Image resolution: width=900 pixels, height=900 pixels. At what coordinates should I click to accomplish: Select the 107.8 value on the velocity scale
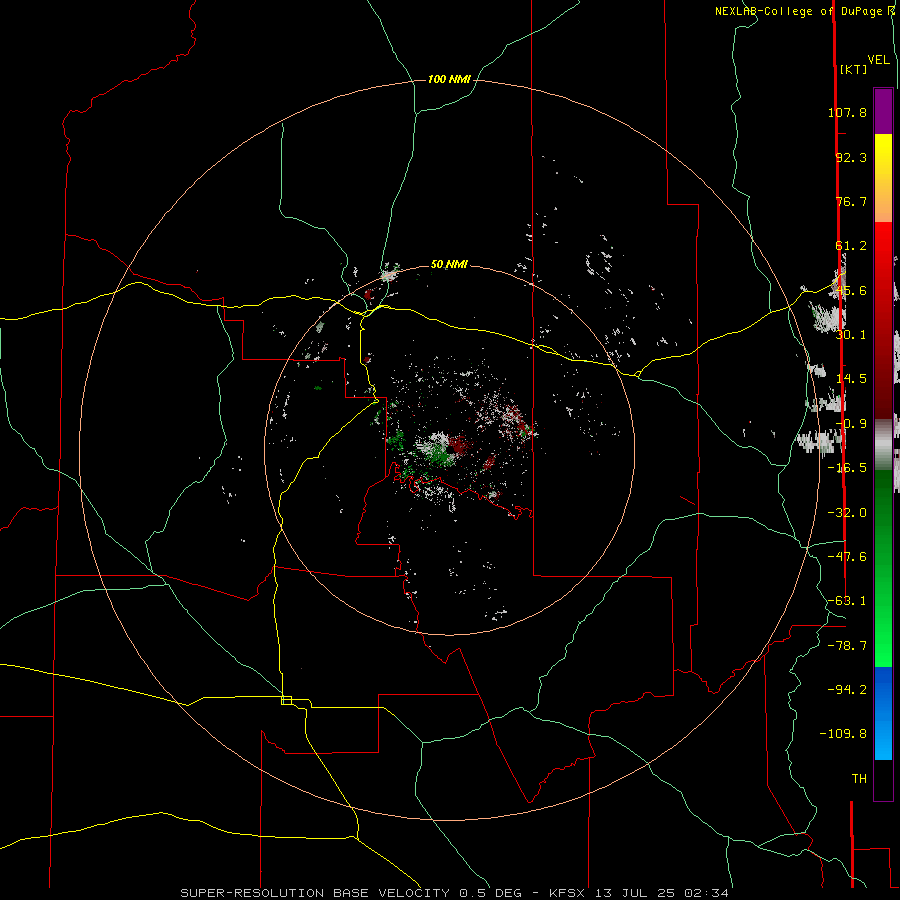coord(847,112)
